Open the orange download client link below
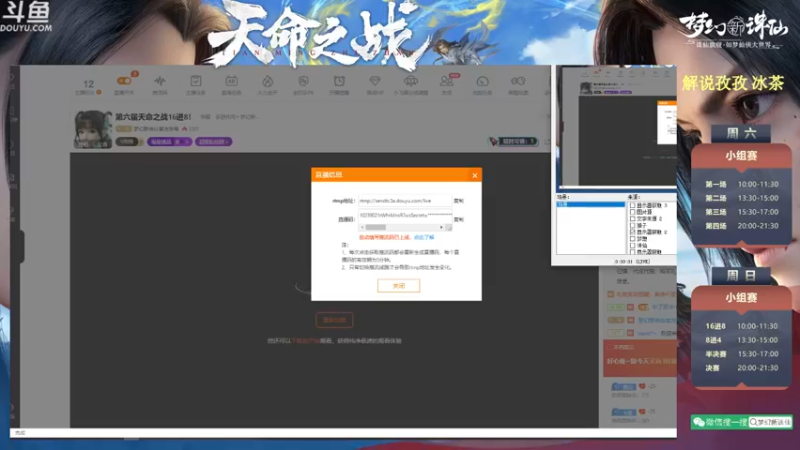This screenshot has width=800, height=450. 305,340
